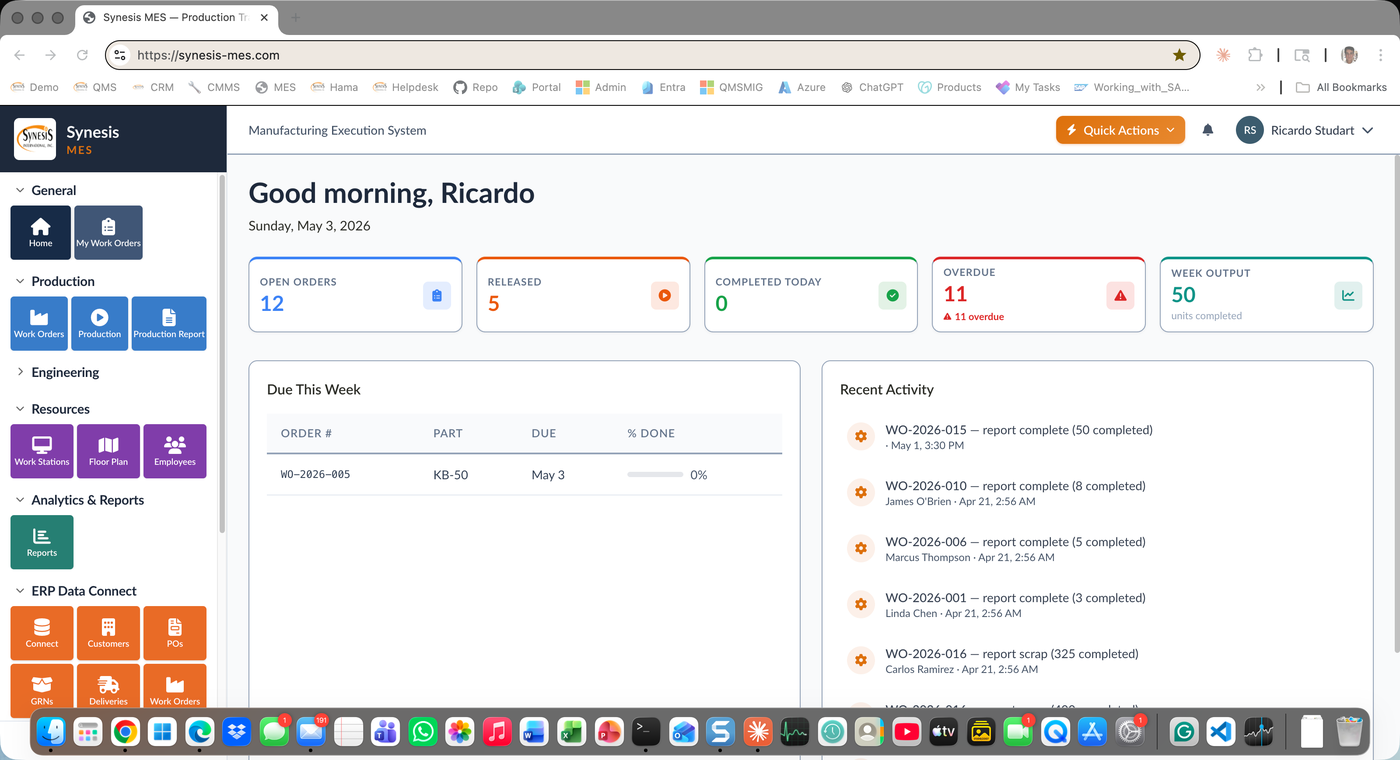Click the Open Orders clipboard icon
The height and width of the screenshot is (760, 1400).
point(437,295)
